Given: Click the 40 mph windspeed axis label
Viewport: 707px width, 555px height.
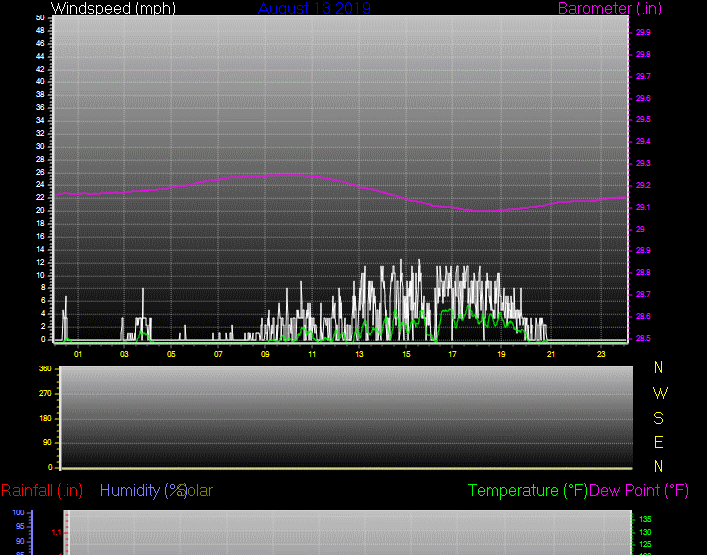Looking at the screenshot, I should [41, 82].
